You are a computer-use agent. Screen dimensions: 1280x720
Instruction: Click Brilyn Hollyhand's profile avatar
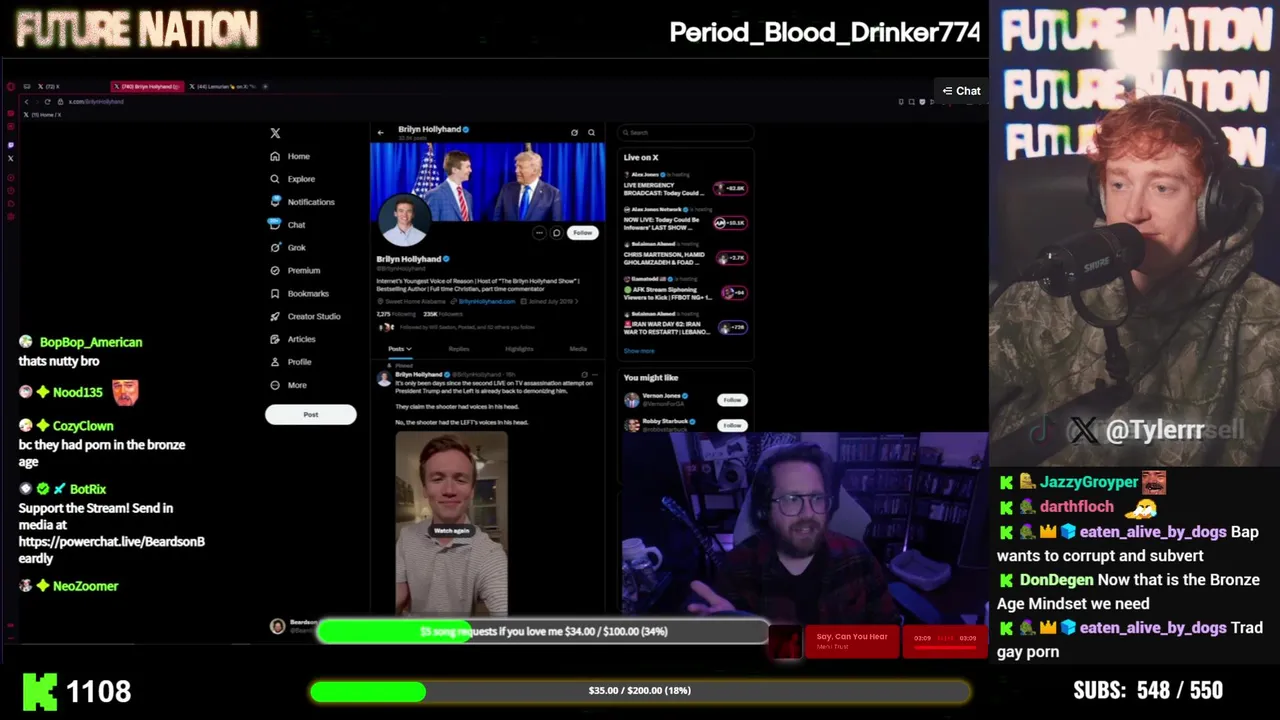(404, 220)
